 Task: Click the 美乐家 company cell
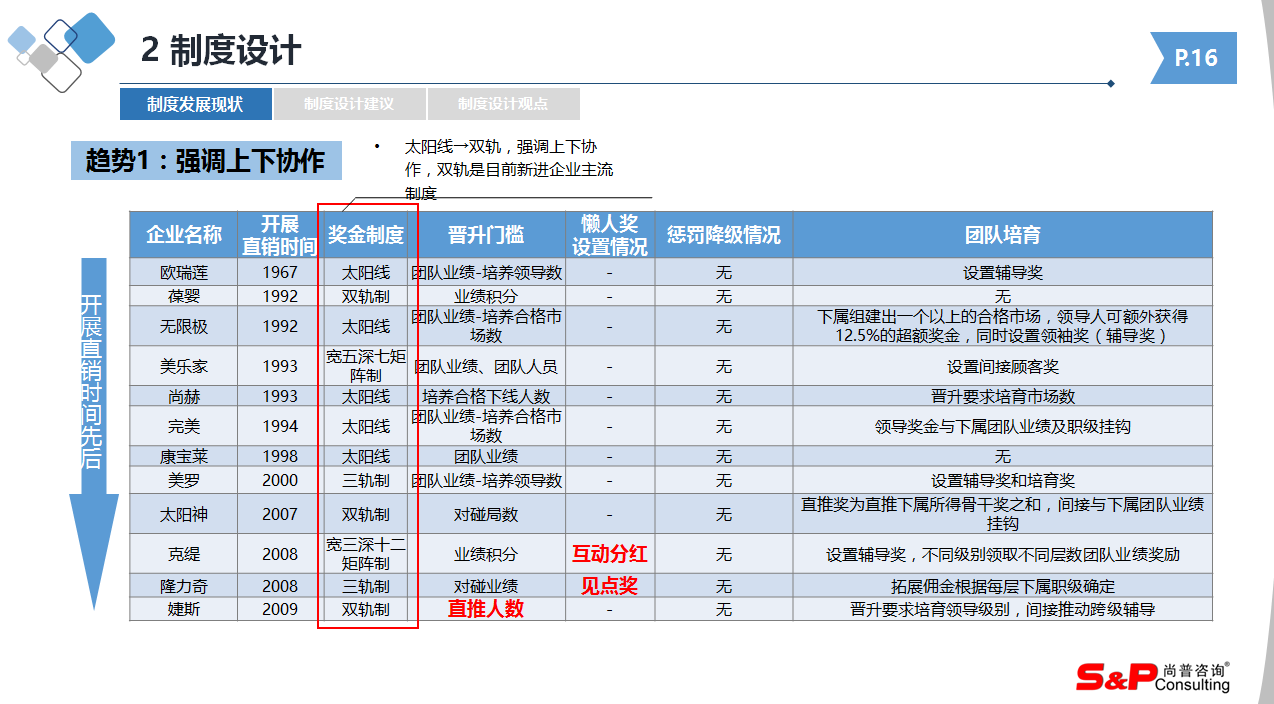(x=184, y=366)
